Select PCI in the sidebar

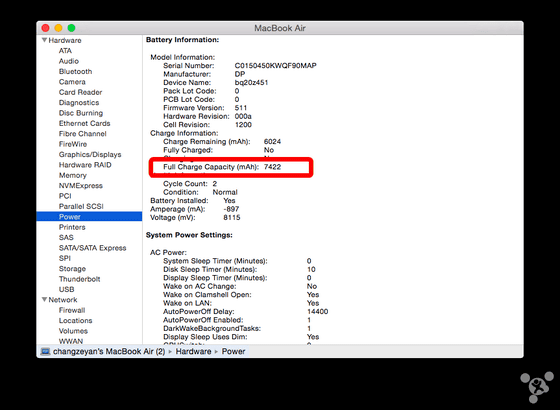tap(65, 196)
